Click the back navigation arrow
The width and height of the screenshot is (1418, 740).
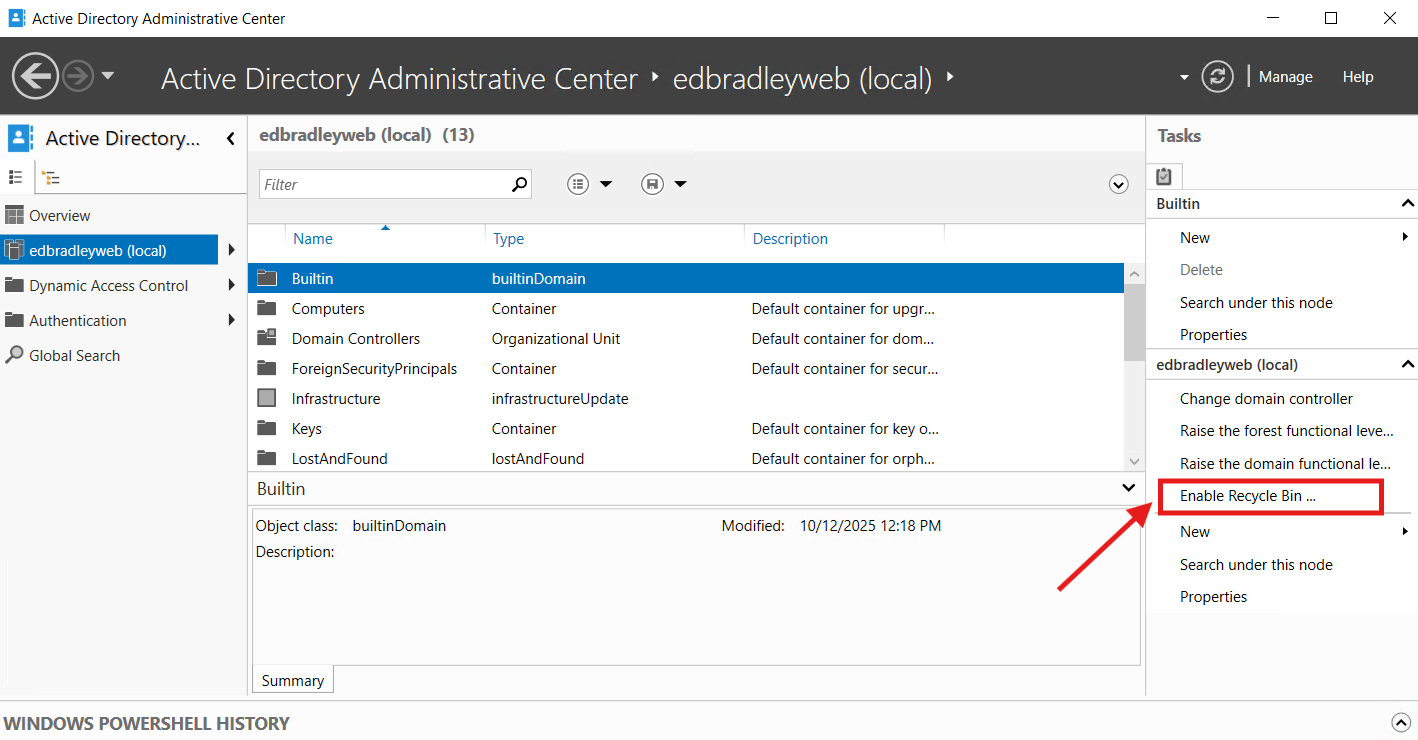click(35, 76)
